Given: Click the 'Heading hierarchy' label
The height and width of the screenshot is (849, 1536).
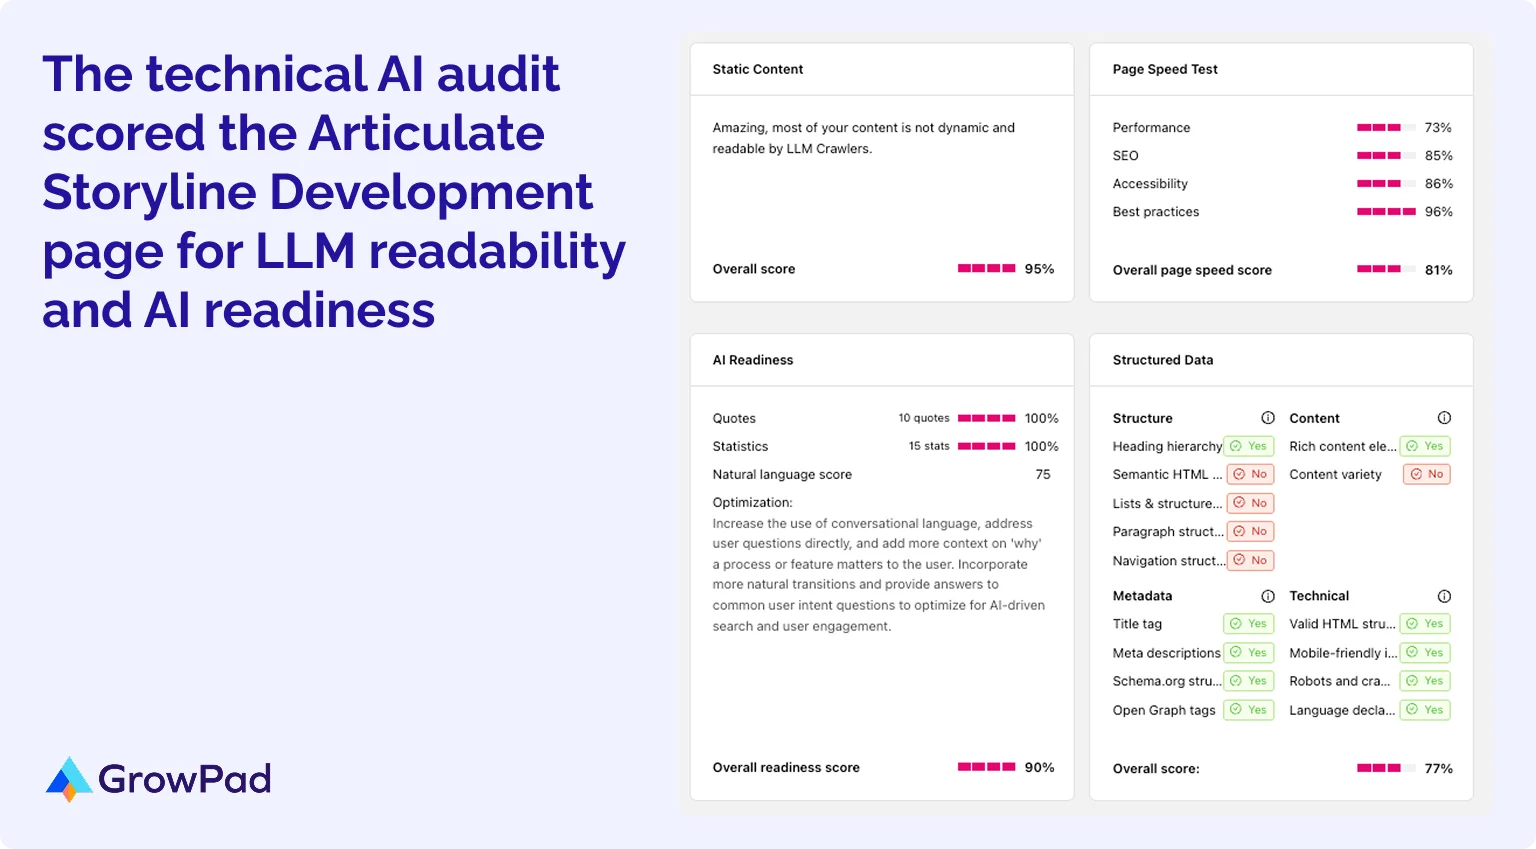Looking at the screenshot, I should (x=1167, y=447).
